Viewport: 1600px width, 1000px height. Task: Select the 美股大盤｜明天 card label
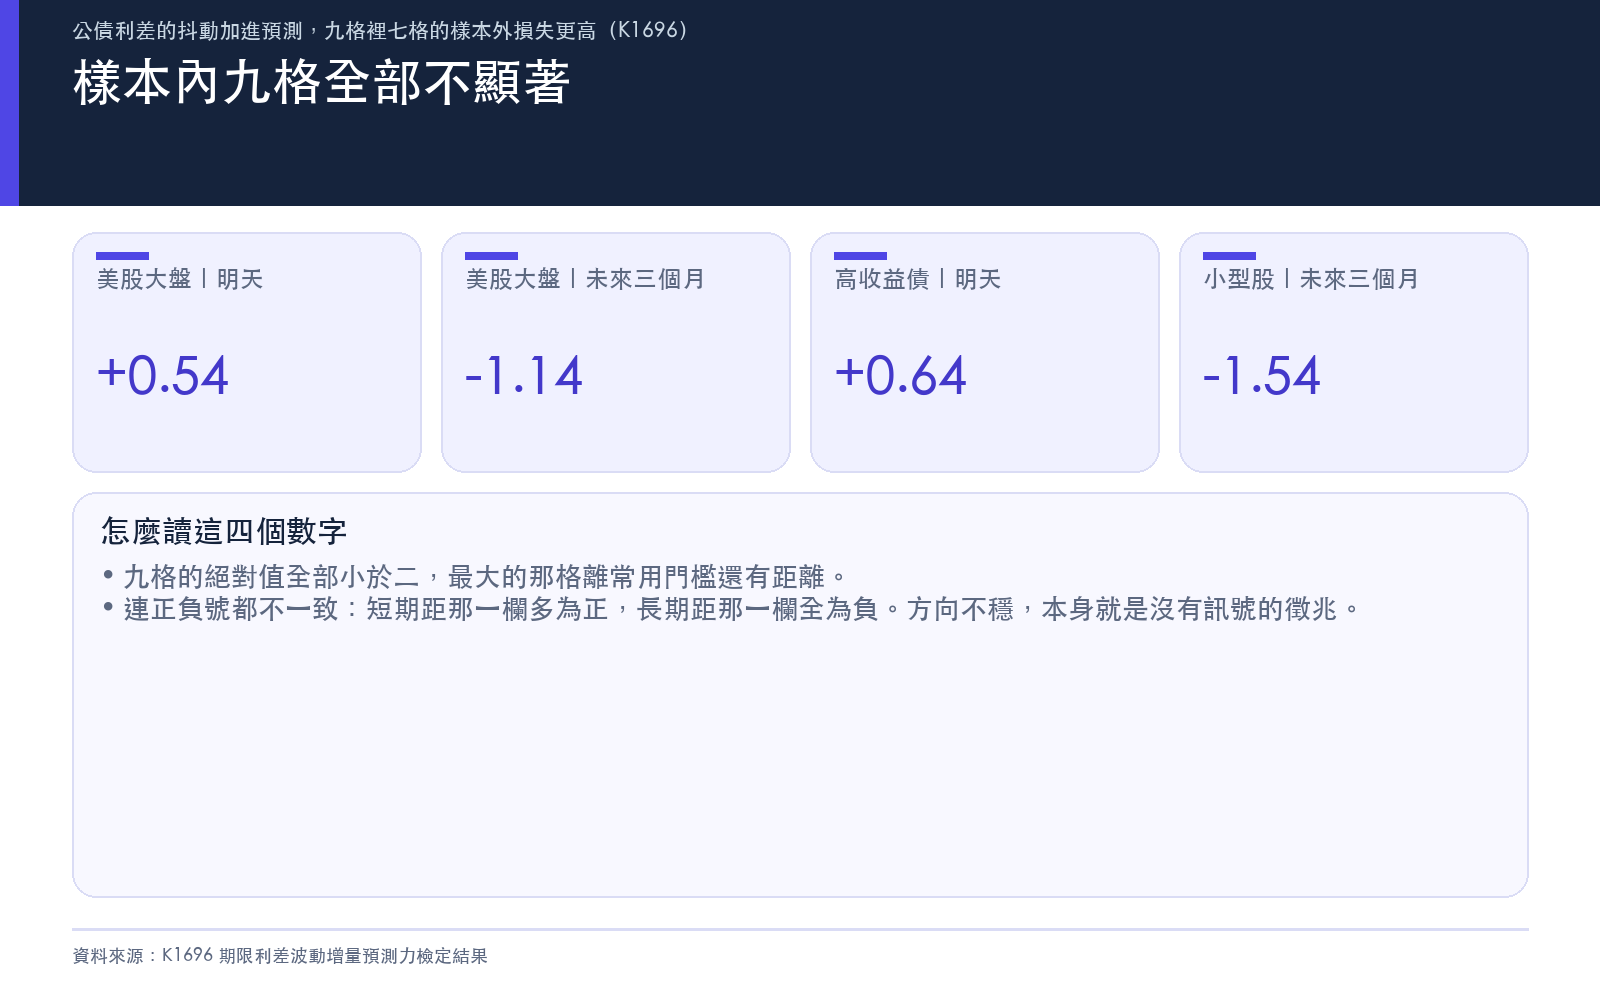point(180,279)
